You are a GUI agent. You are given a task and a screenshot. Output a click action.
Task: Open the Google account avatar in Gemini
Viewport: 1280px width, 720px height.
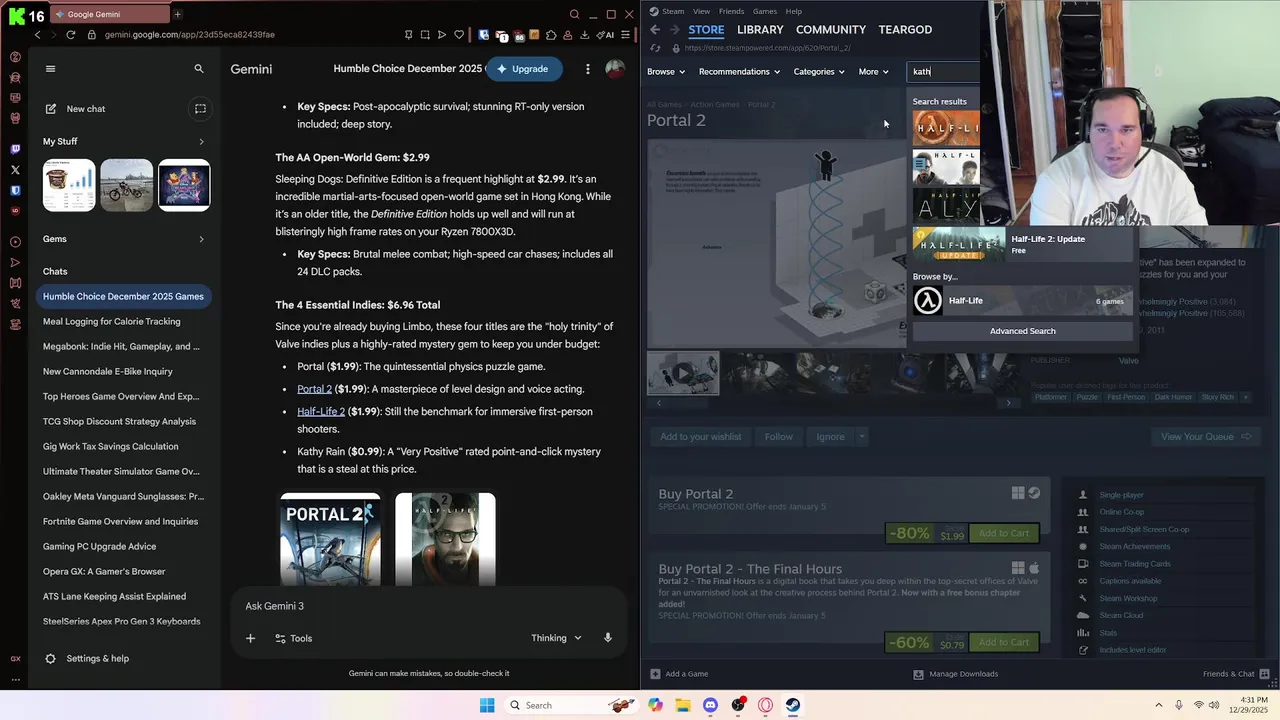click(615, 69)
